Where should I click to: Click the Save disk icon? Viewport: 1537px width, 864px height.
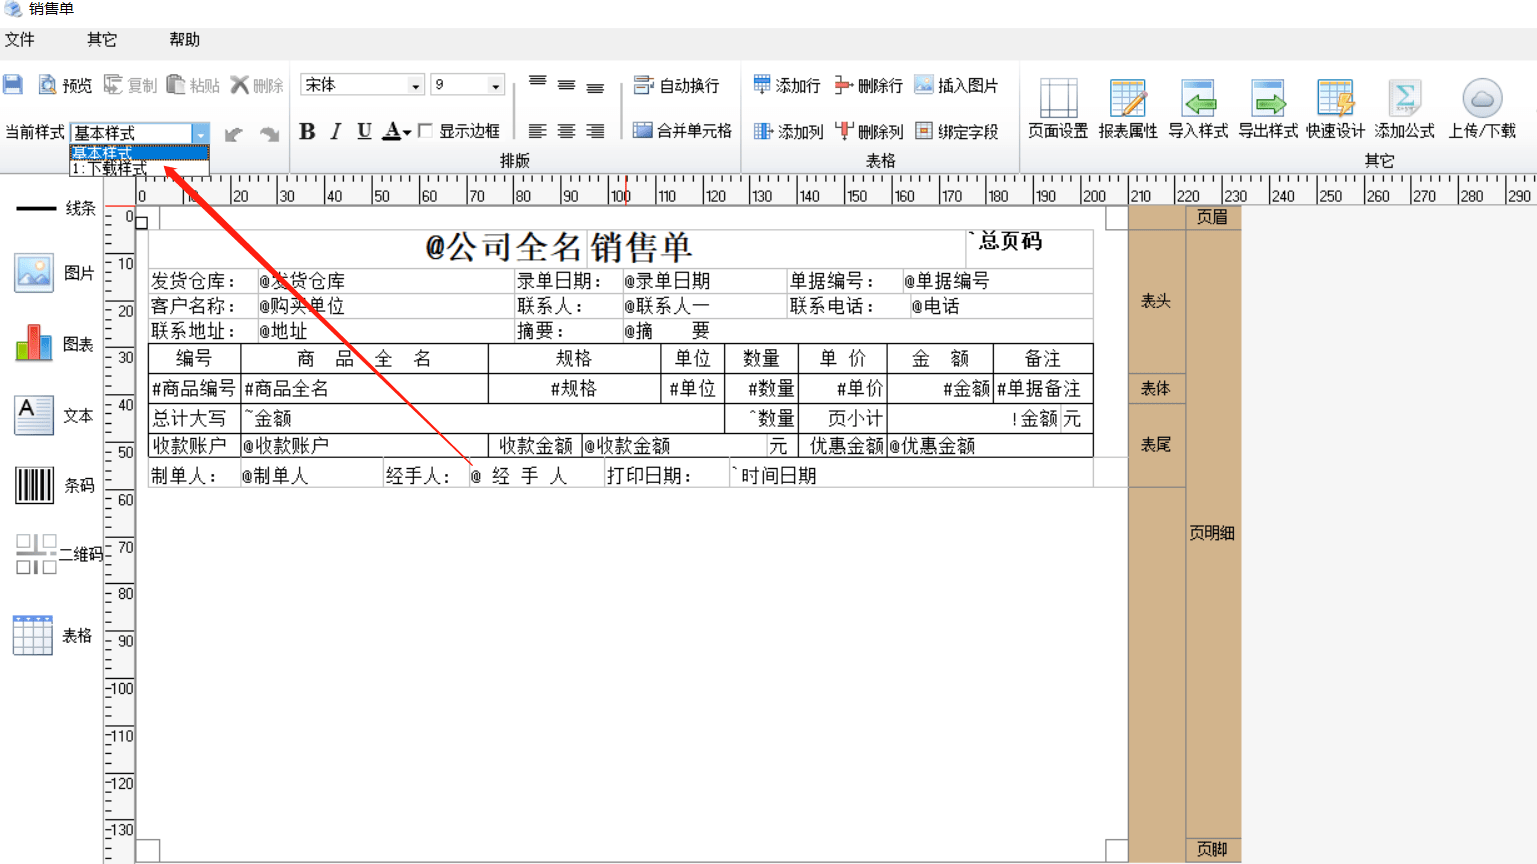[x=13, y=85]
